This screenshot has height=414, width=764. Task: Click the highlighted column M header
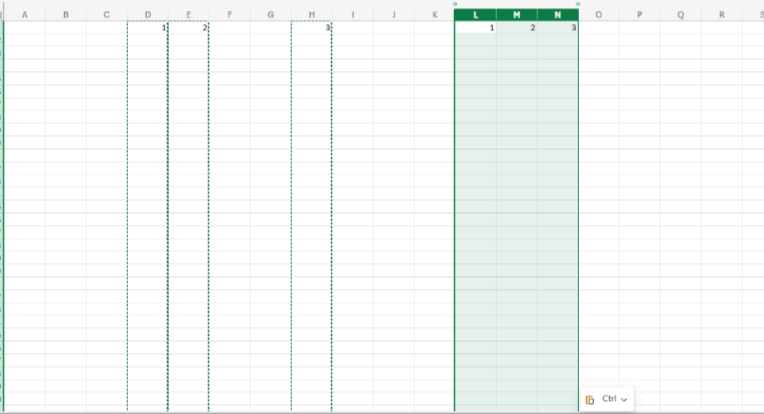point(516,15)
